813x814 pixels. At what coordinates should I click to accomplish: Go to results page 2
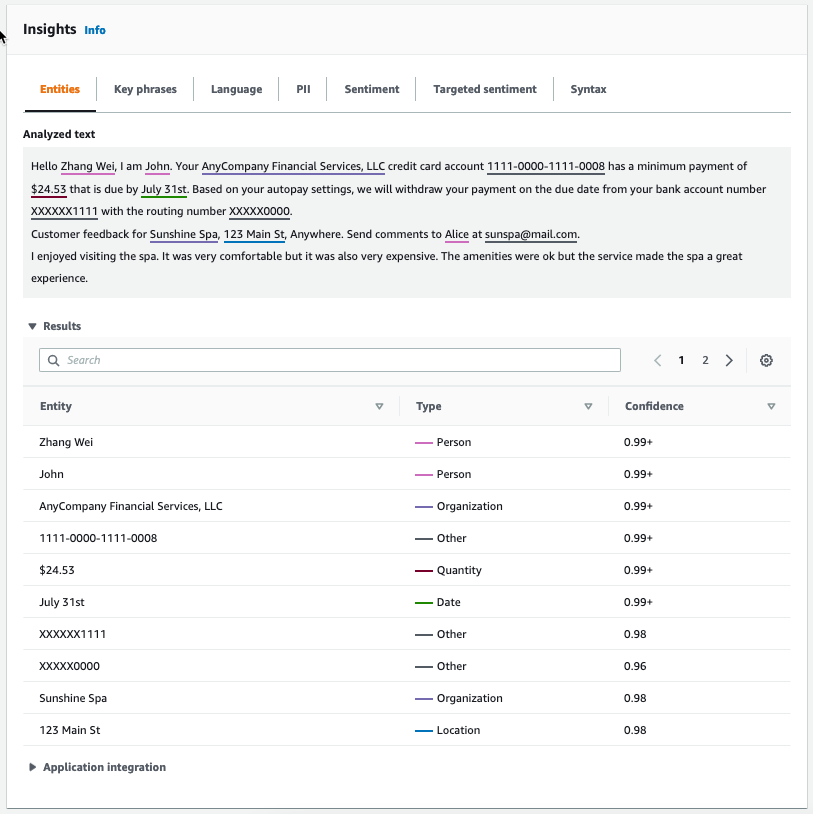tap(705, 360)
